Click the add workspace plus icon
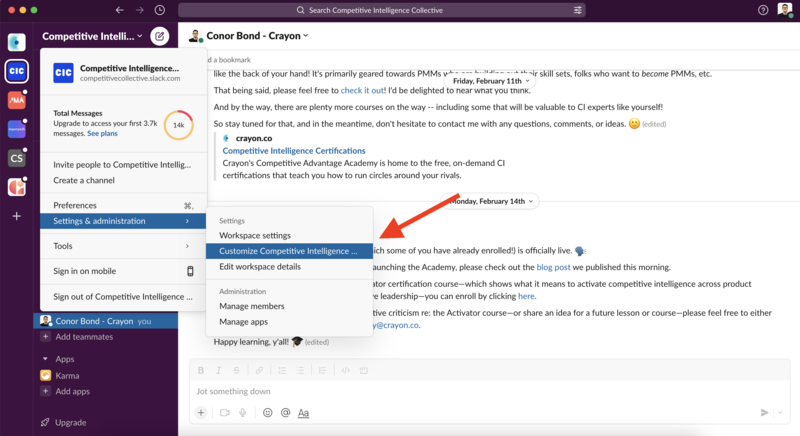This screenshot has width=800, height=436. tap(16, 216)
